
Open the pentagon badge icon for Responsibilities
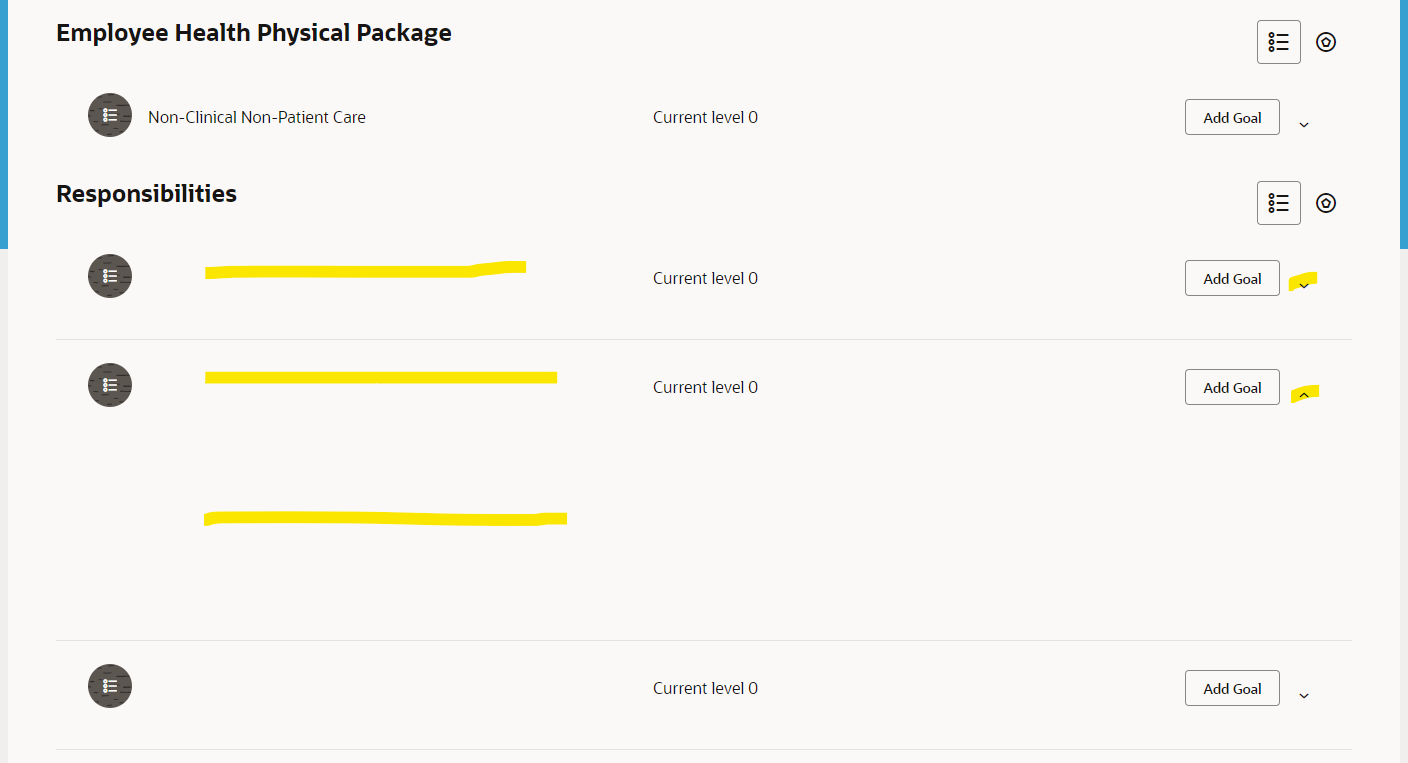(1326, 202)
